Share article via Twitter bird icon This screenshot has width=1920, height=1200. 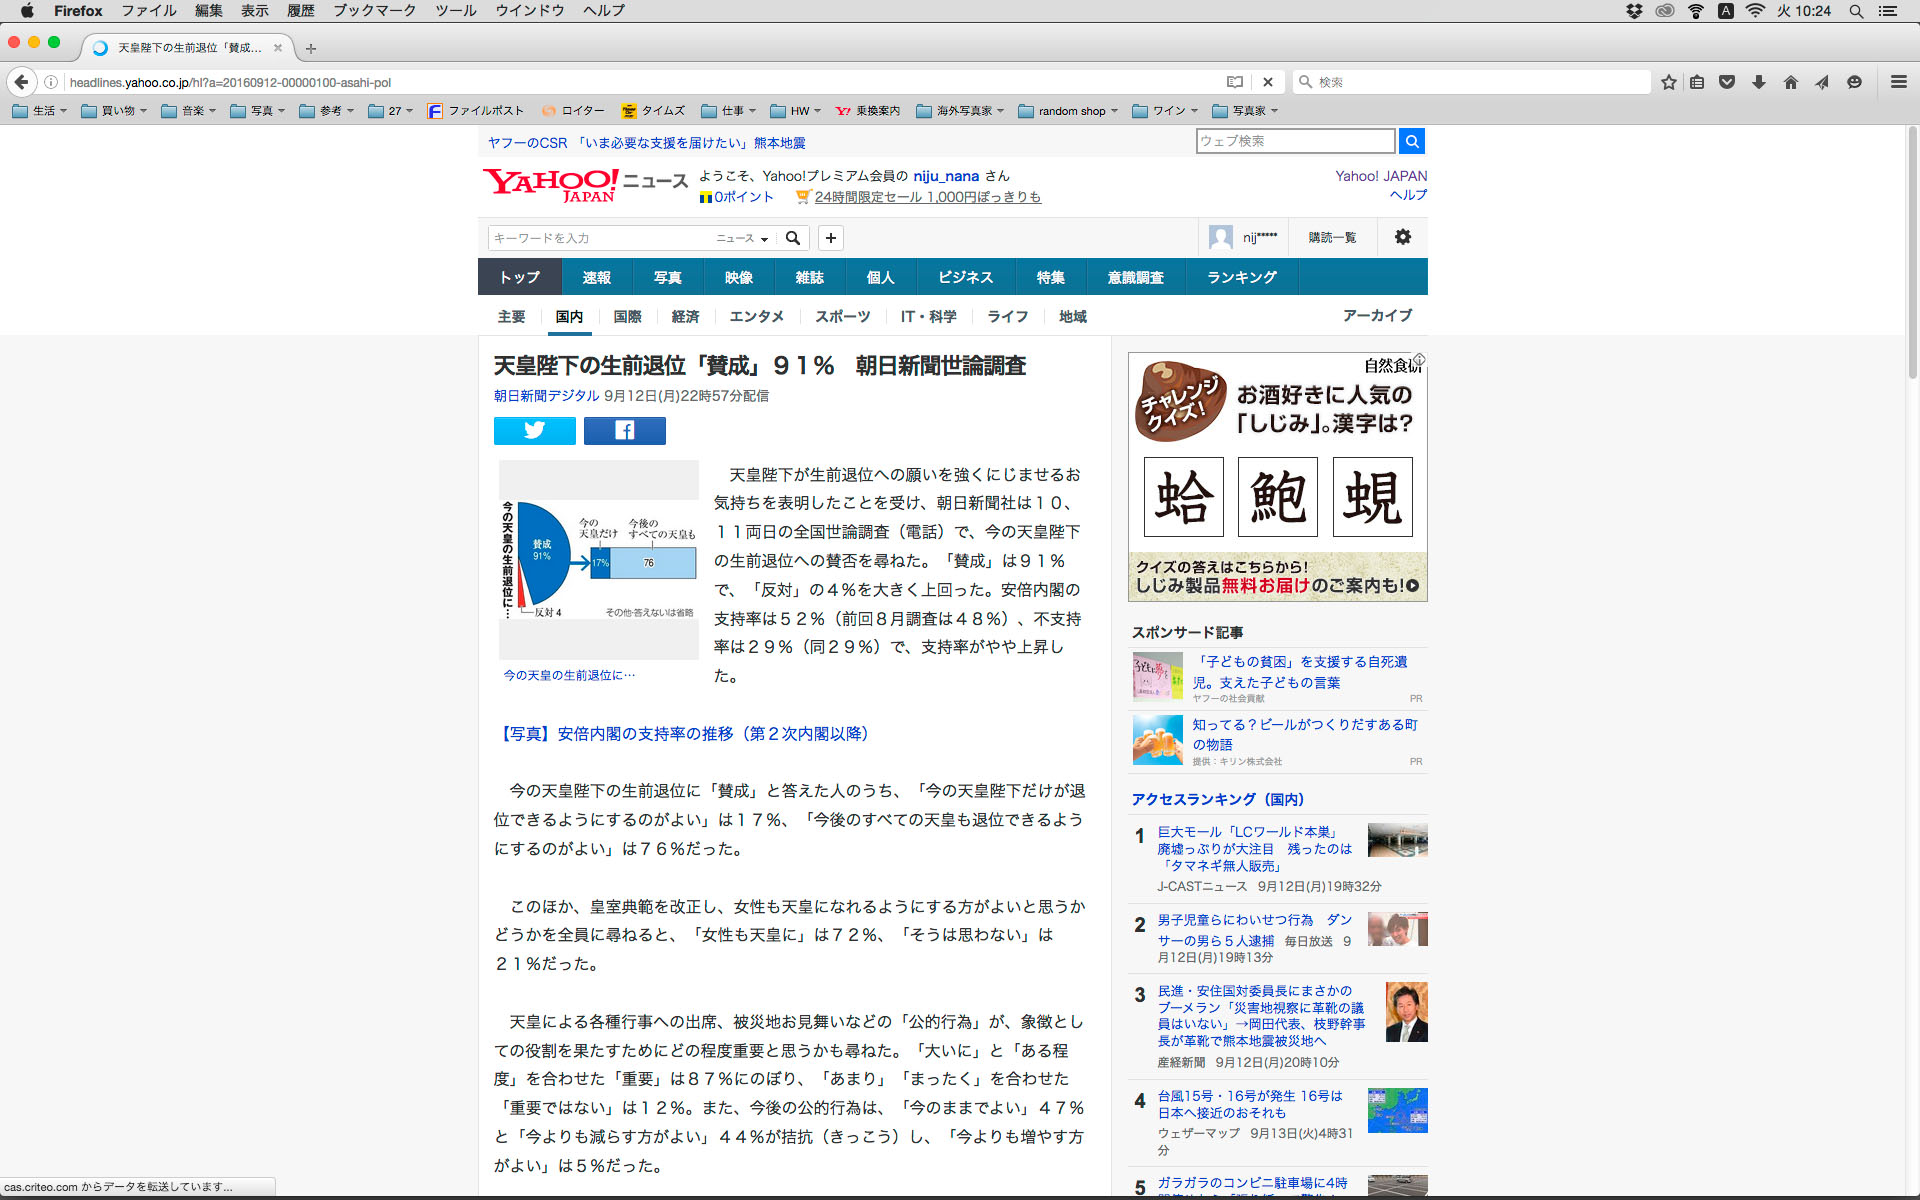click(x=534, y=431)
